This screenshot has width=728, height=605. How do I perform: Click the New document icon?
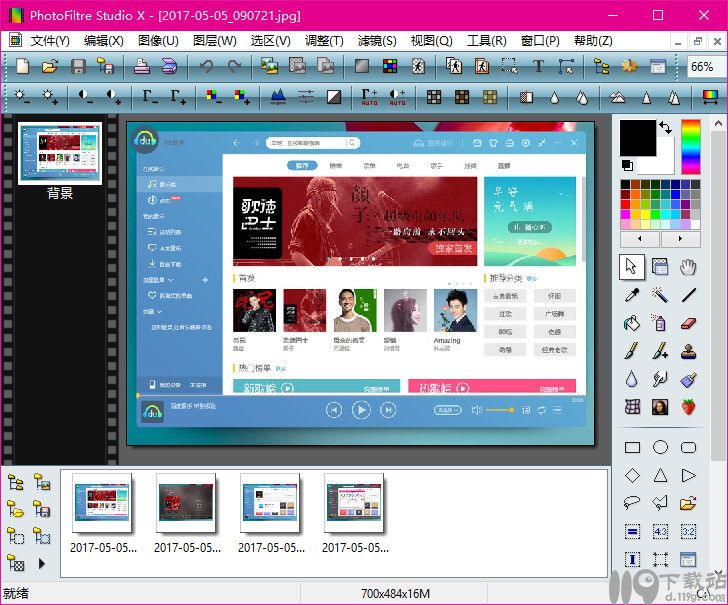pyautogui.click(x=22, y=66)
